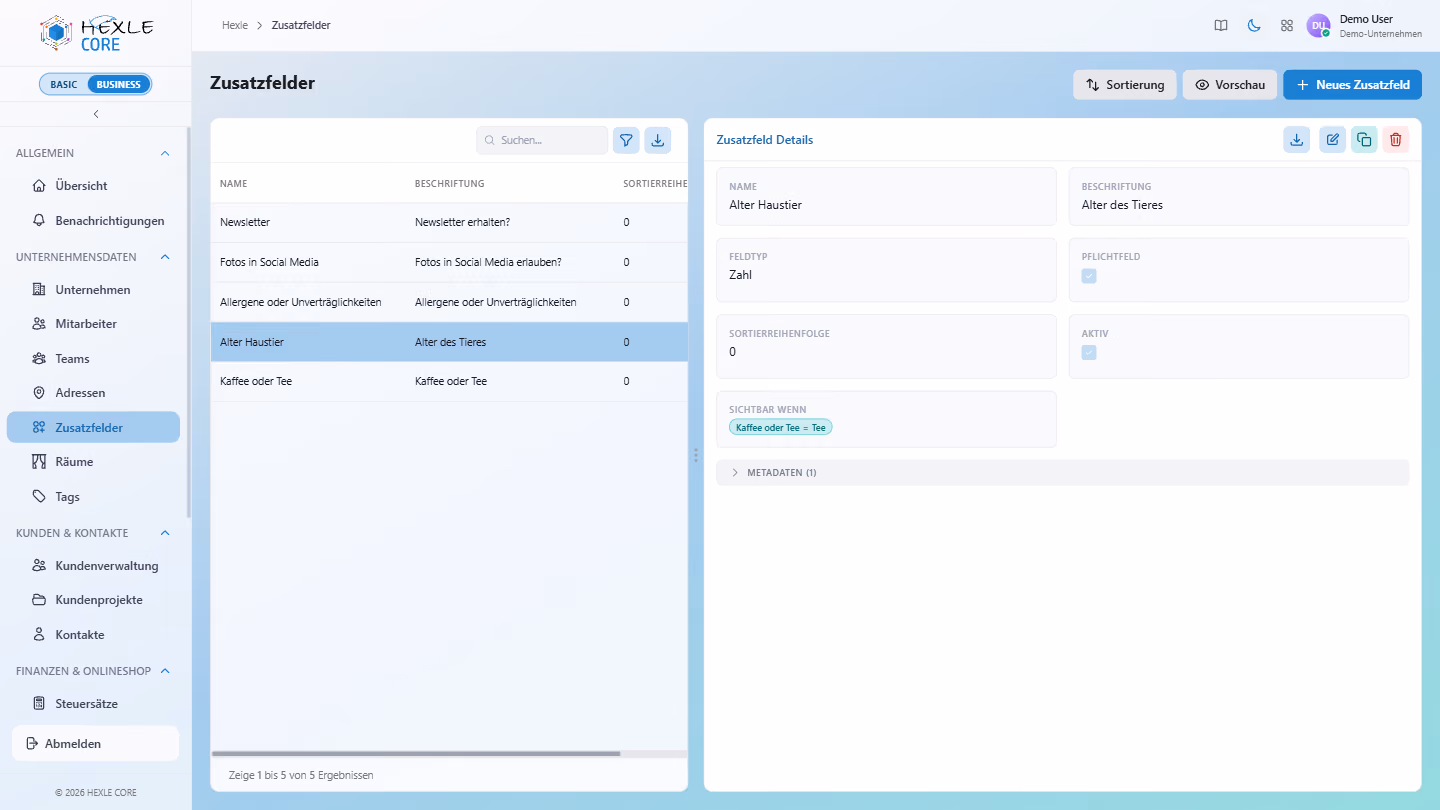Sort by BESCHRIFTUNG column header
The image size is (1440, 810).
(450, 184)
